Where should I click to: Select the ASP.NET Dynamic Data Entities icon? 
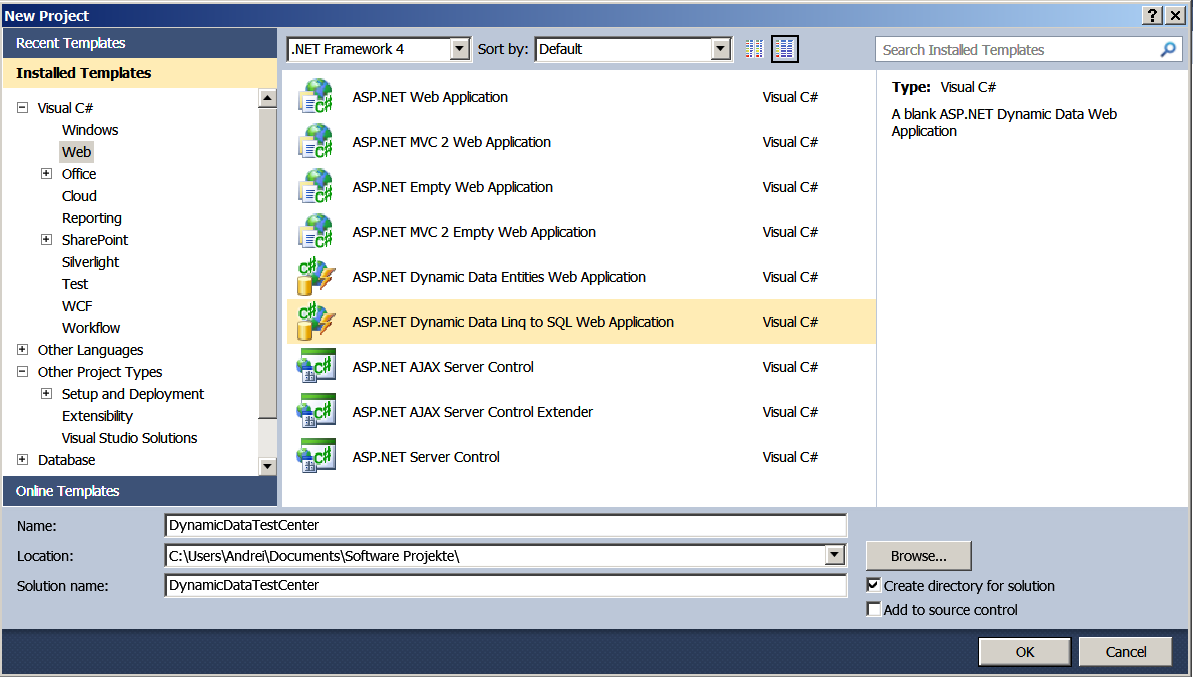[316, 276]
